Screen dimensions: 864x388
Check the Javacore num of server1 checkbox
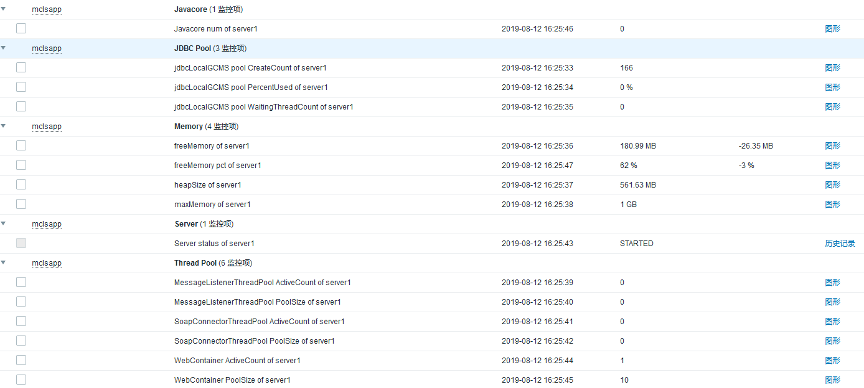click(21, 29)
